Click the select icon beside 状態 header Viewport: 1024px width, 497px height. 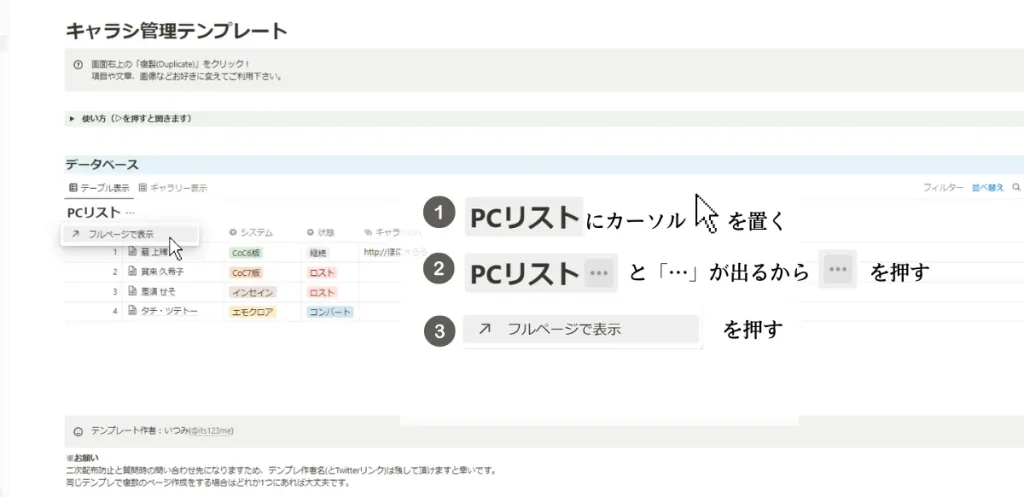310,232
